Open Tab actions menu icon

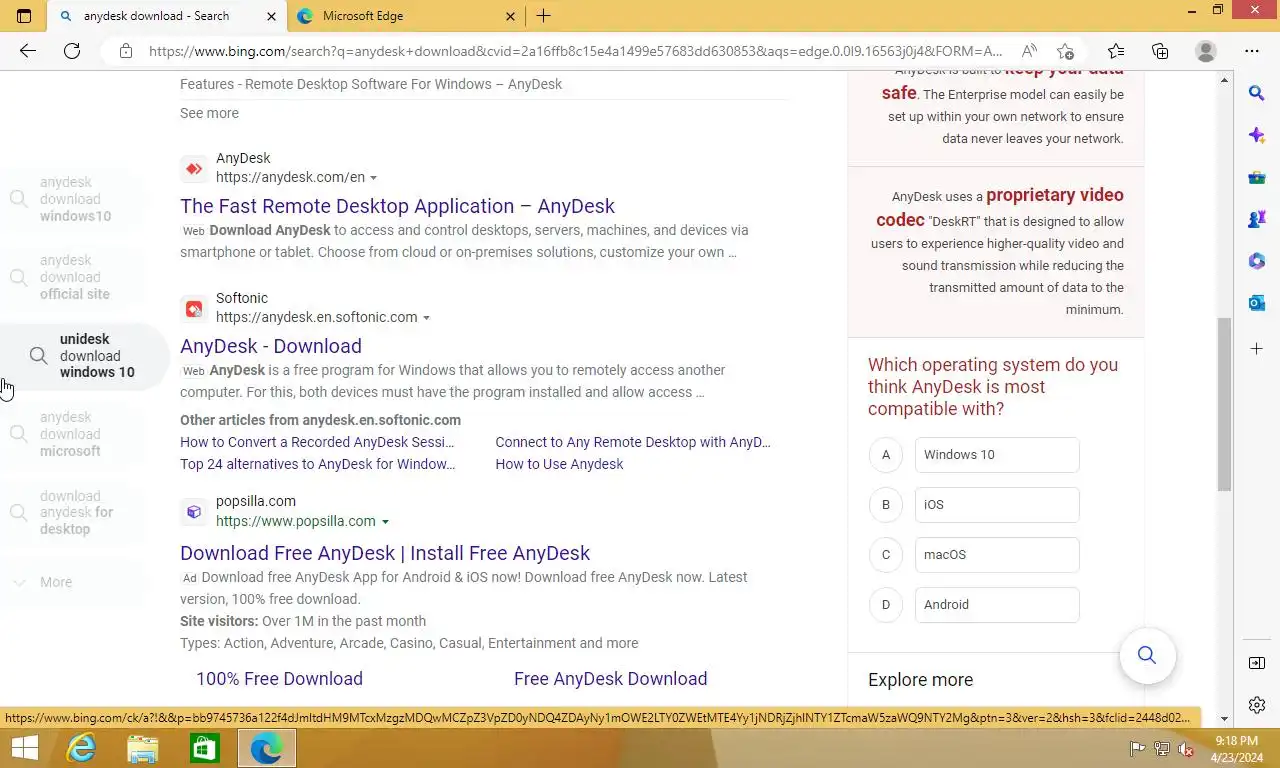coord(24,16)
